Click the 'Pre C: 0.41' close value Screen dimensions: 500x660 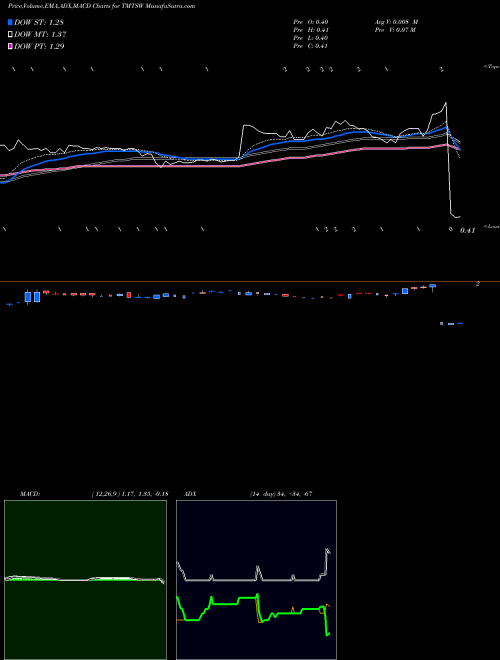(311, 46)
